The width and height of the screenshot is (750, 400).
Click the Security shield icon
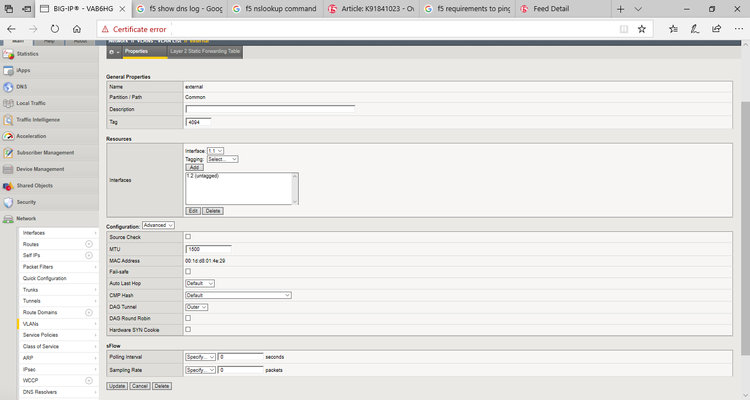(x=8, y=202)
